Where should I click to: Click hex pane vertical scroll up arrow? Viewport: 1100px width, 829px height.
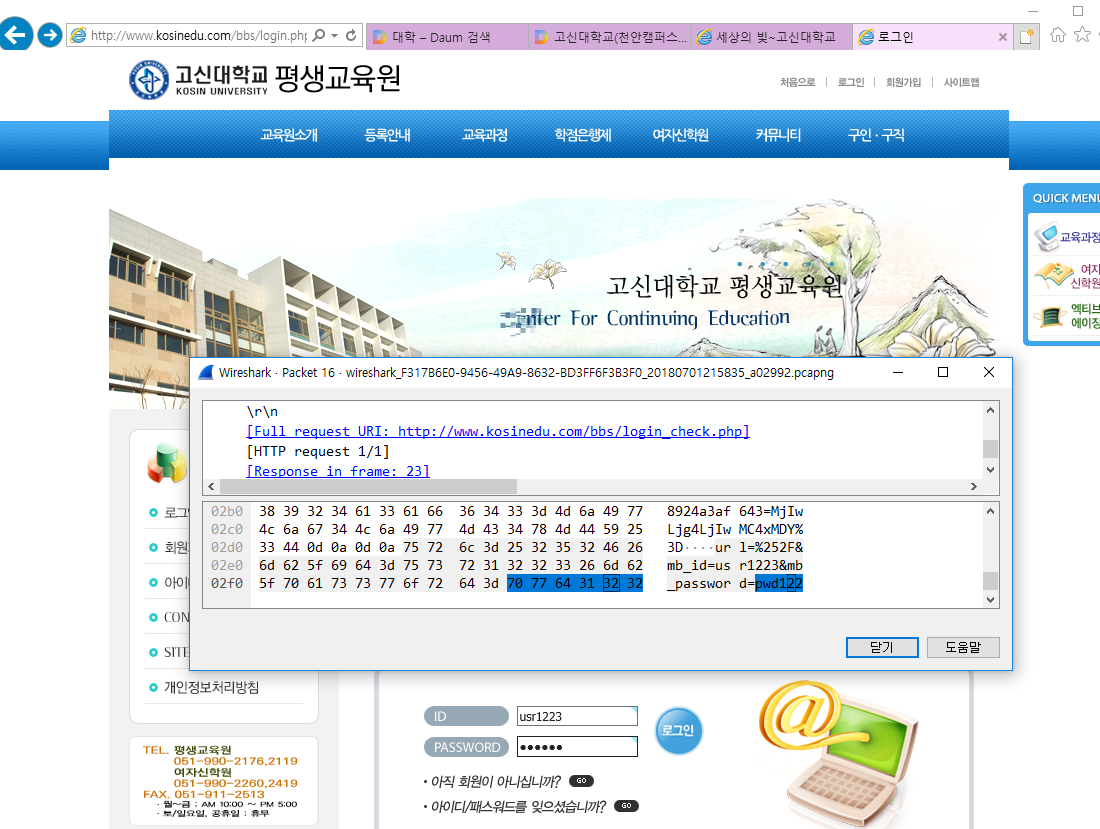tap(991, 511)
